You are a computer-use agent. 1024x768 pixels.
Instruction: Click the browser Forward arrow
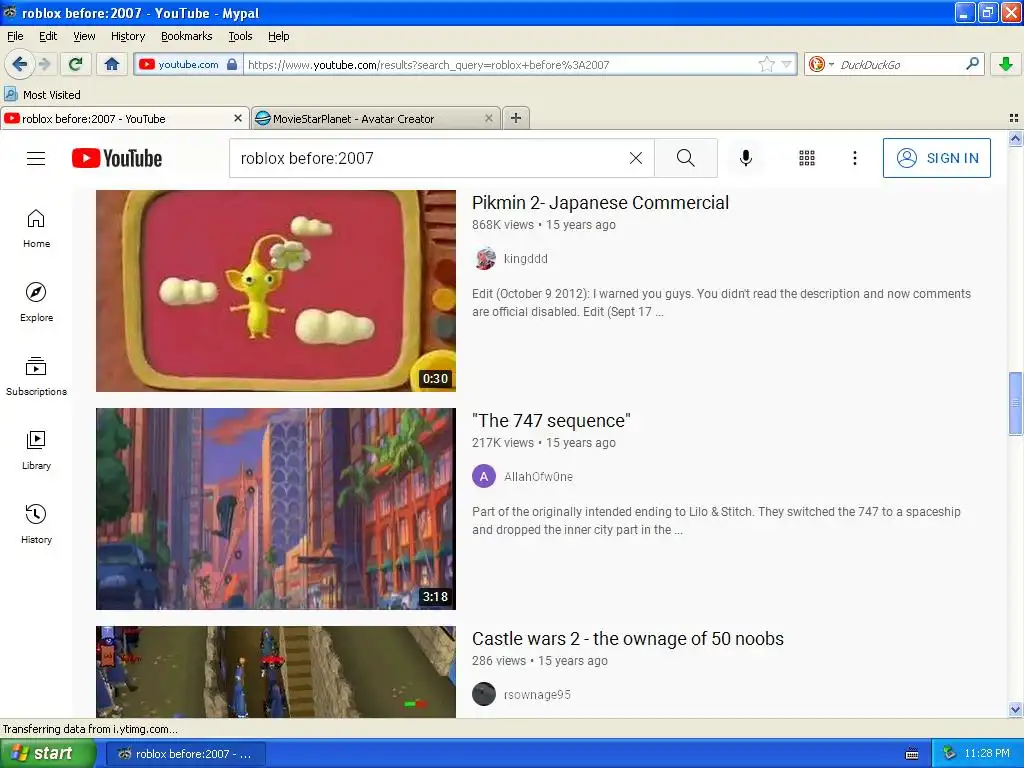[x=44, y=64]
